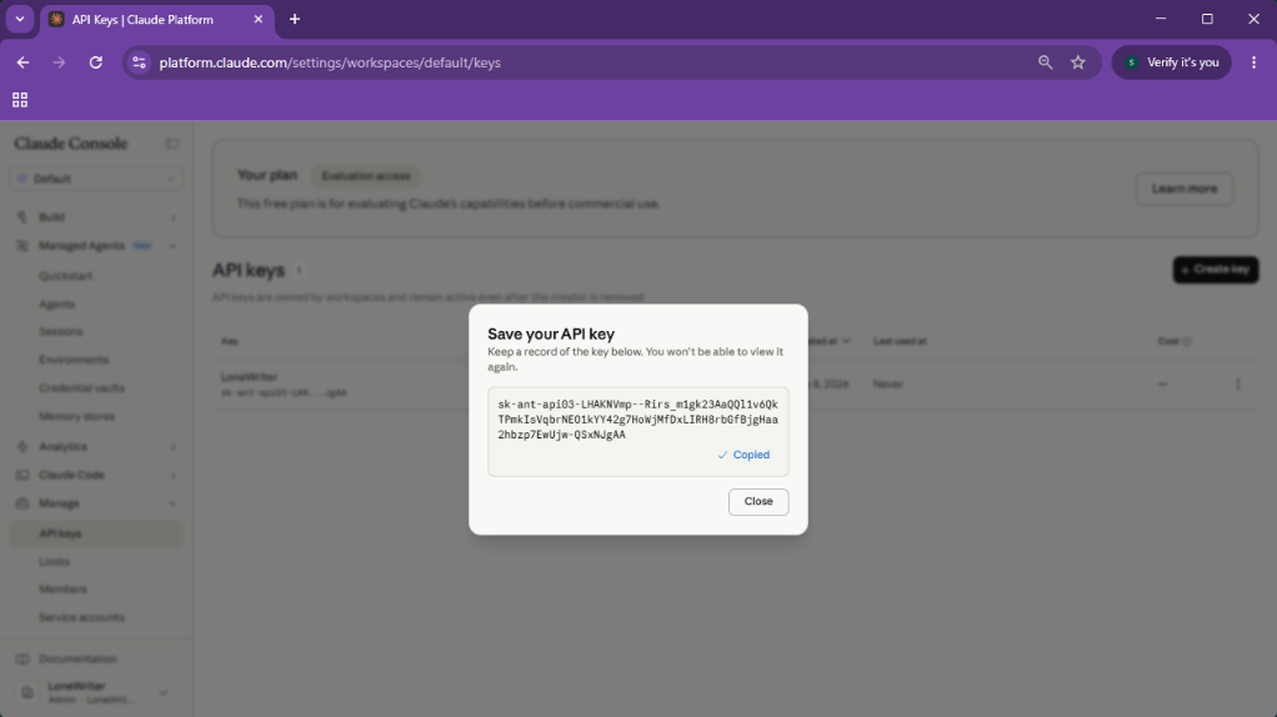
Task: Click the Last used at column header
Action: (x=900, y=342)
